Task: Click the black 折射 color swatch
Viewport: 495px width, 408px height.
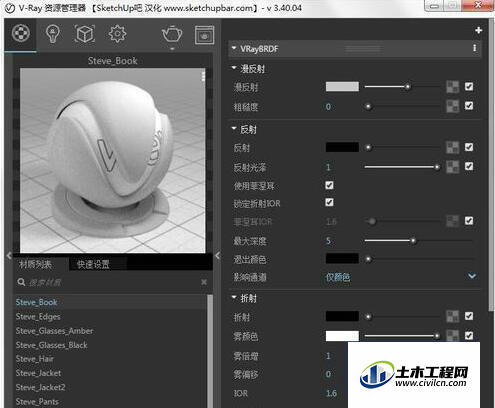Action: [x=342, y=316]
